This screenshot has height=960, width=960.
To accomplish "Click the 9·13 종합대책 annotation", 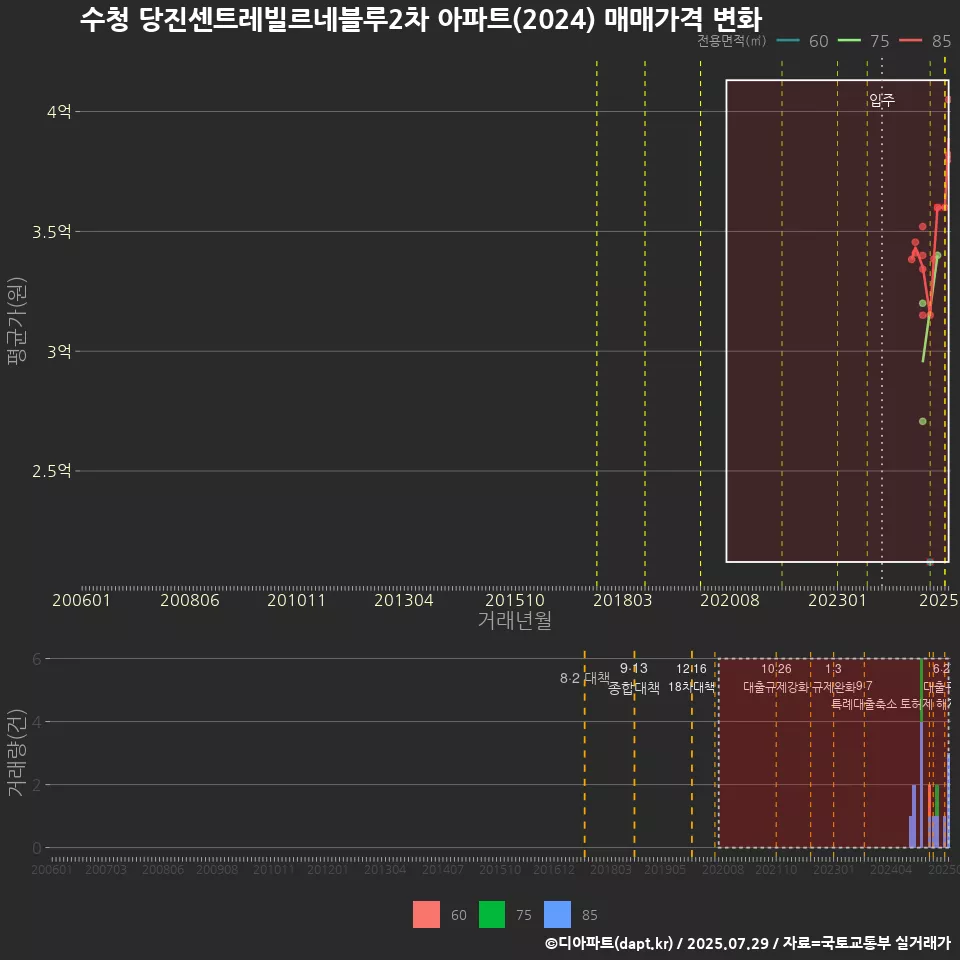I will (x=634, y=678).
